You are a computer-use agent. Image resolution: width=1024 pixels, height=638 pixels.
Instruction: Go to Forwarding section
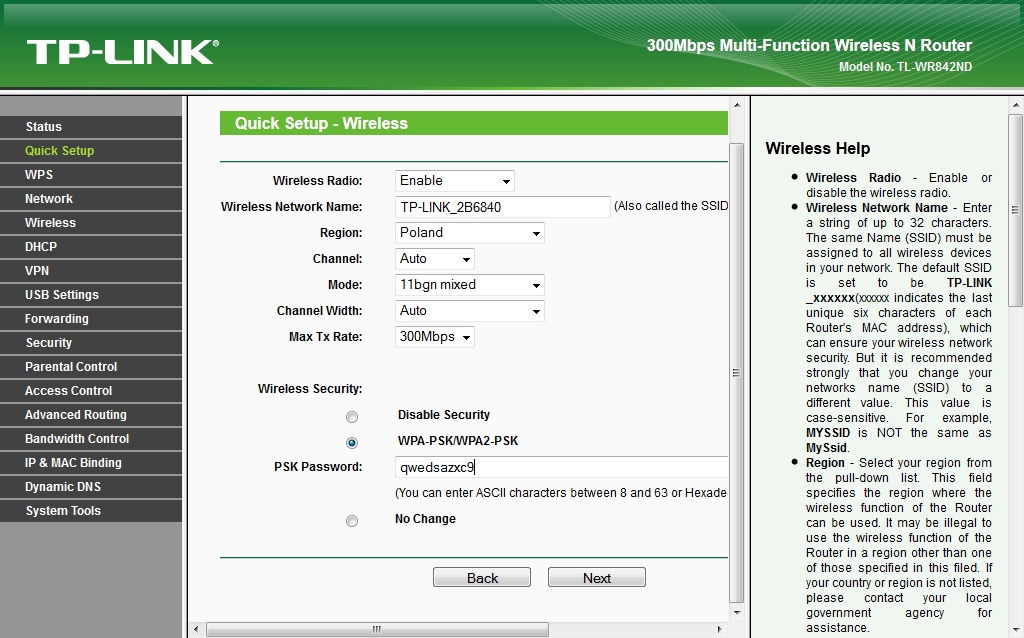click(91, 319)
